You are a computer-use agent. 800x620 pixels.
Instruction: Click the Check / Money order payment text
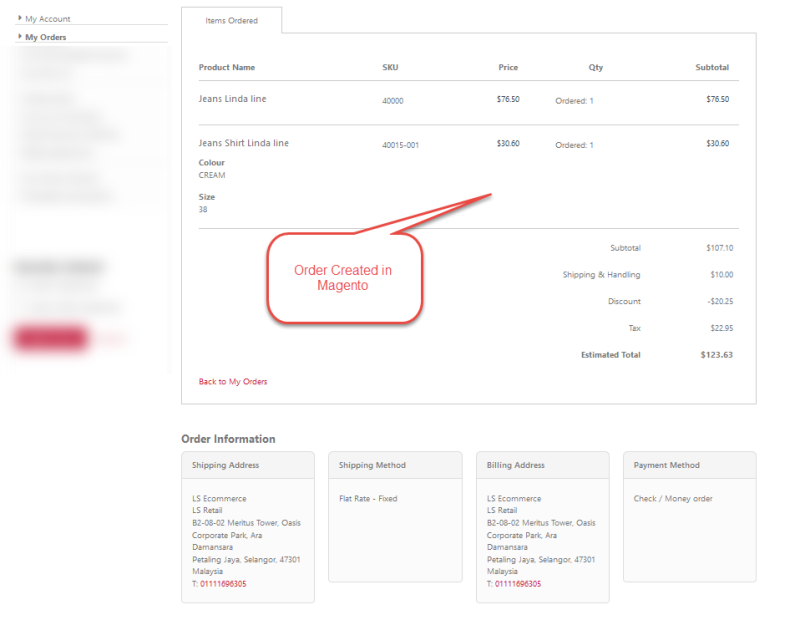[x=673, y=499]
